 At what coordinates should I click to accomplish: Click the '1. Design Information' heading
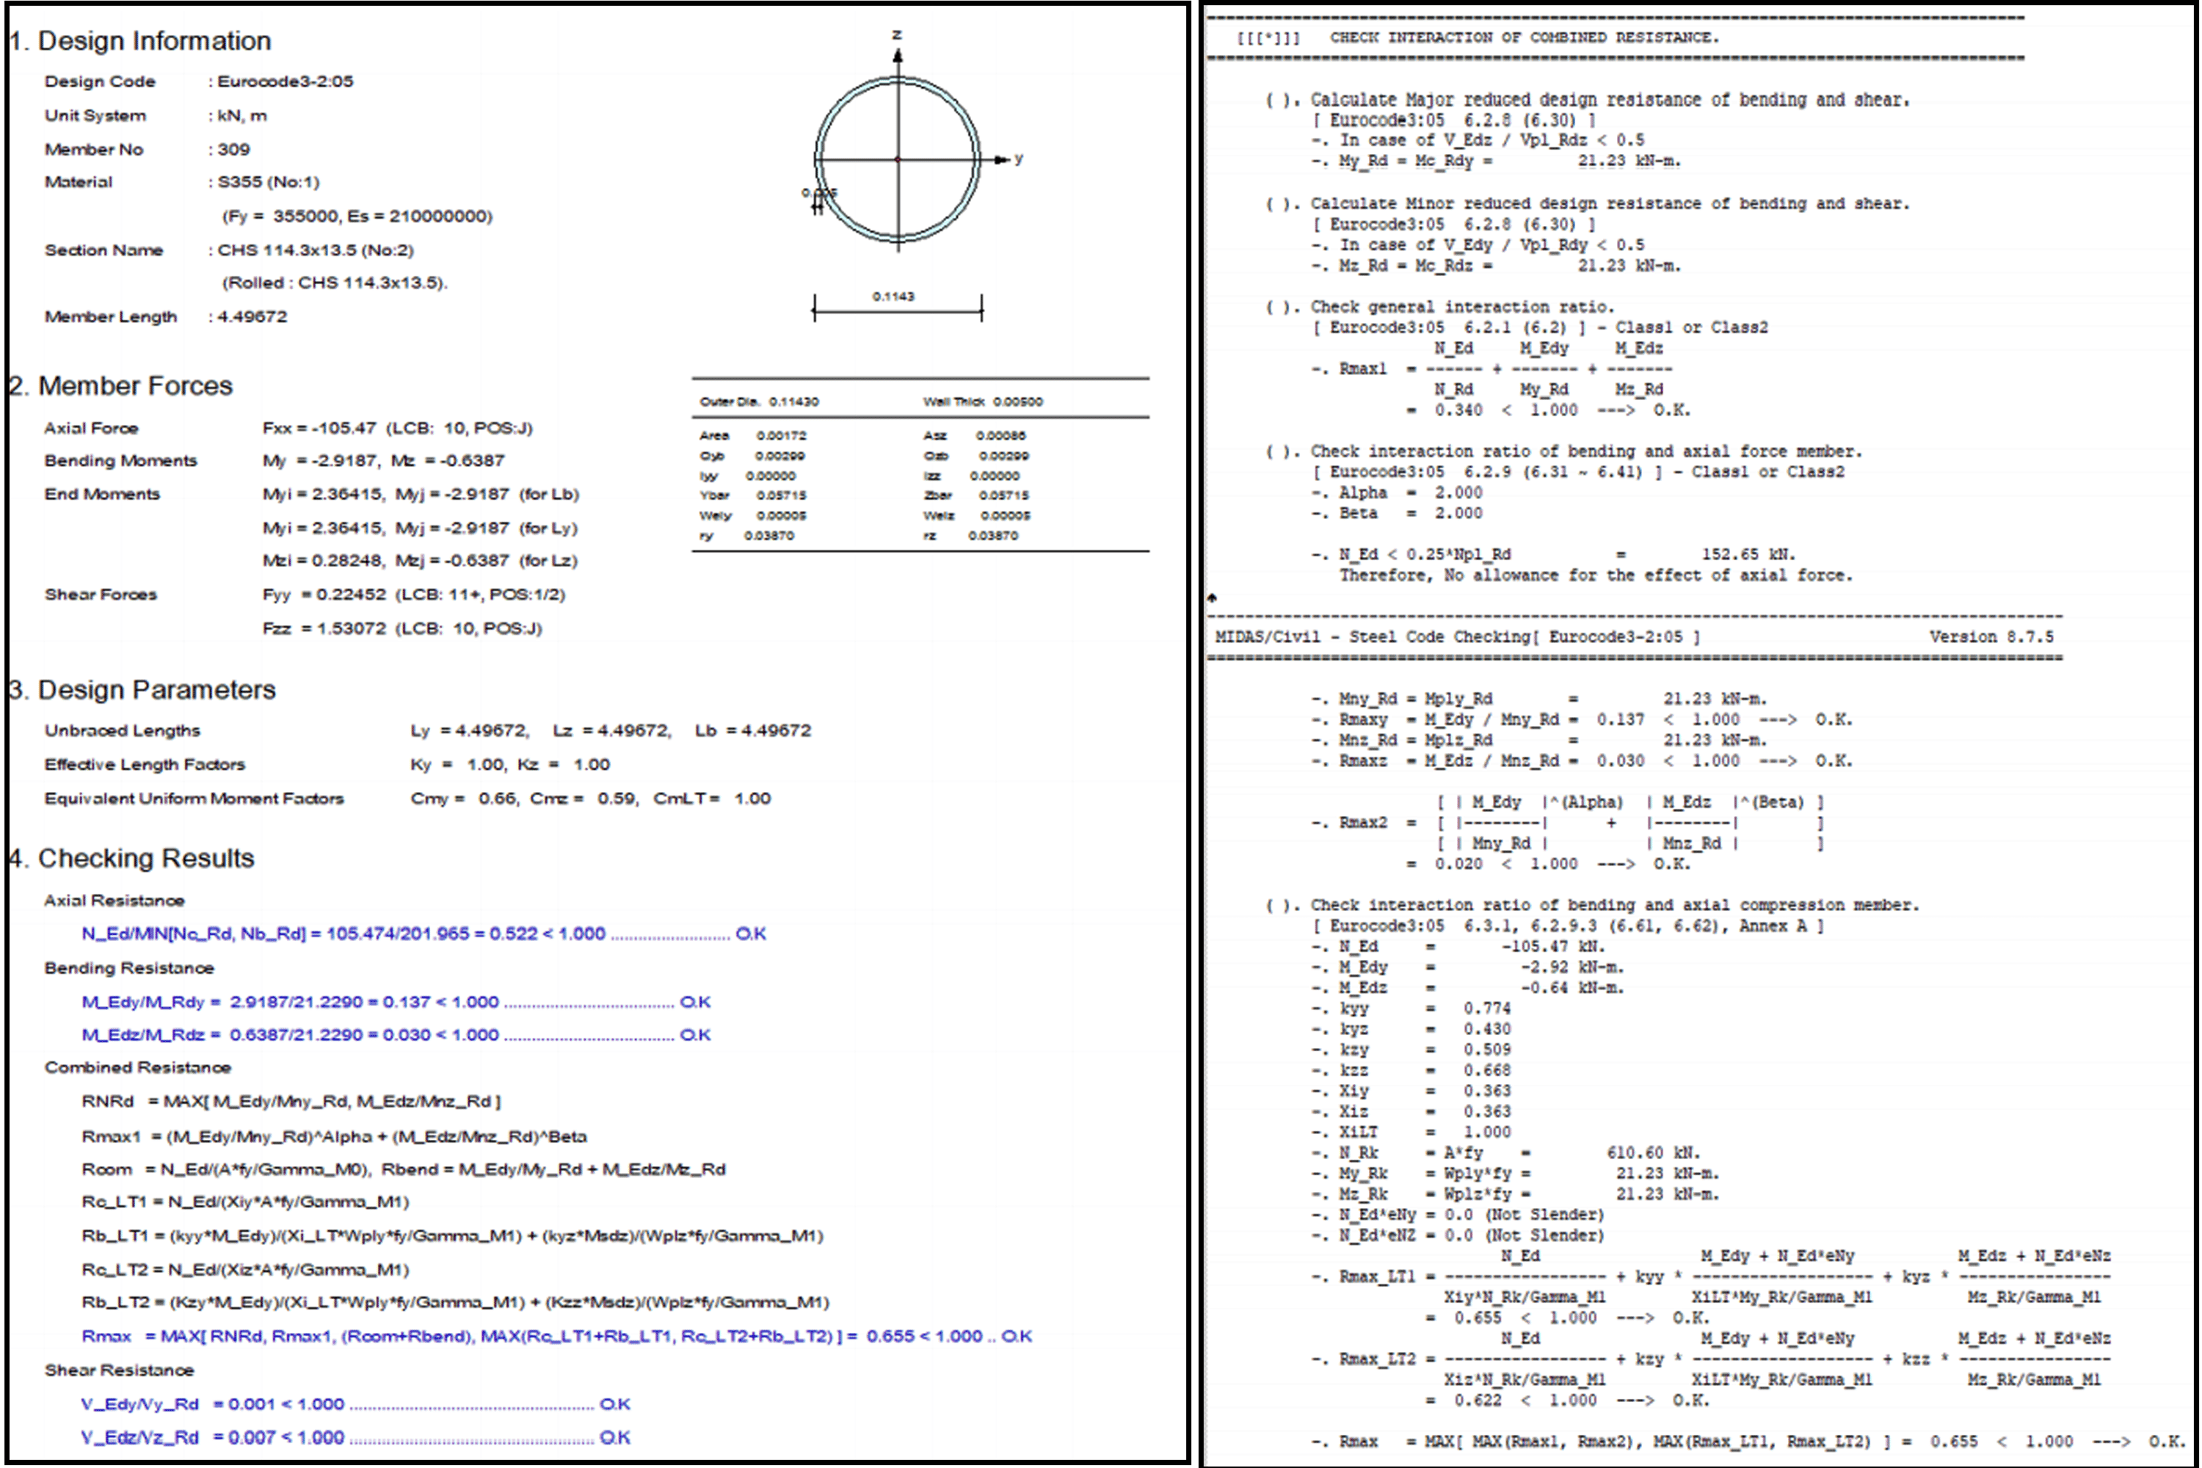pos(141,41)
